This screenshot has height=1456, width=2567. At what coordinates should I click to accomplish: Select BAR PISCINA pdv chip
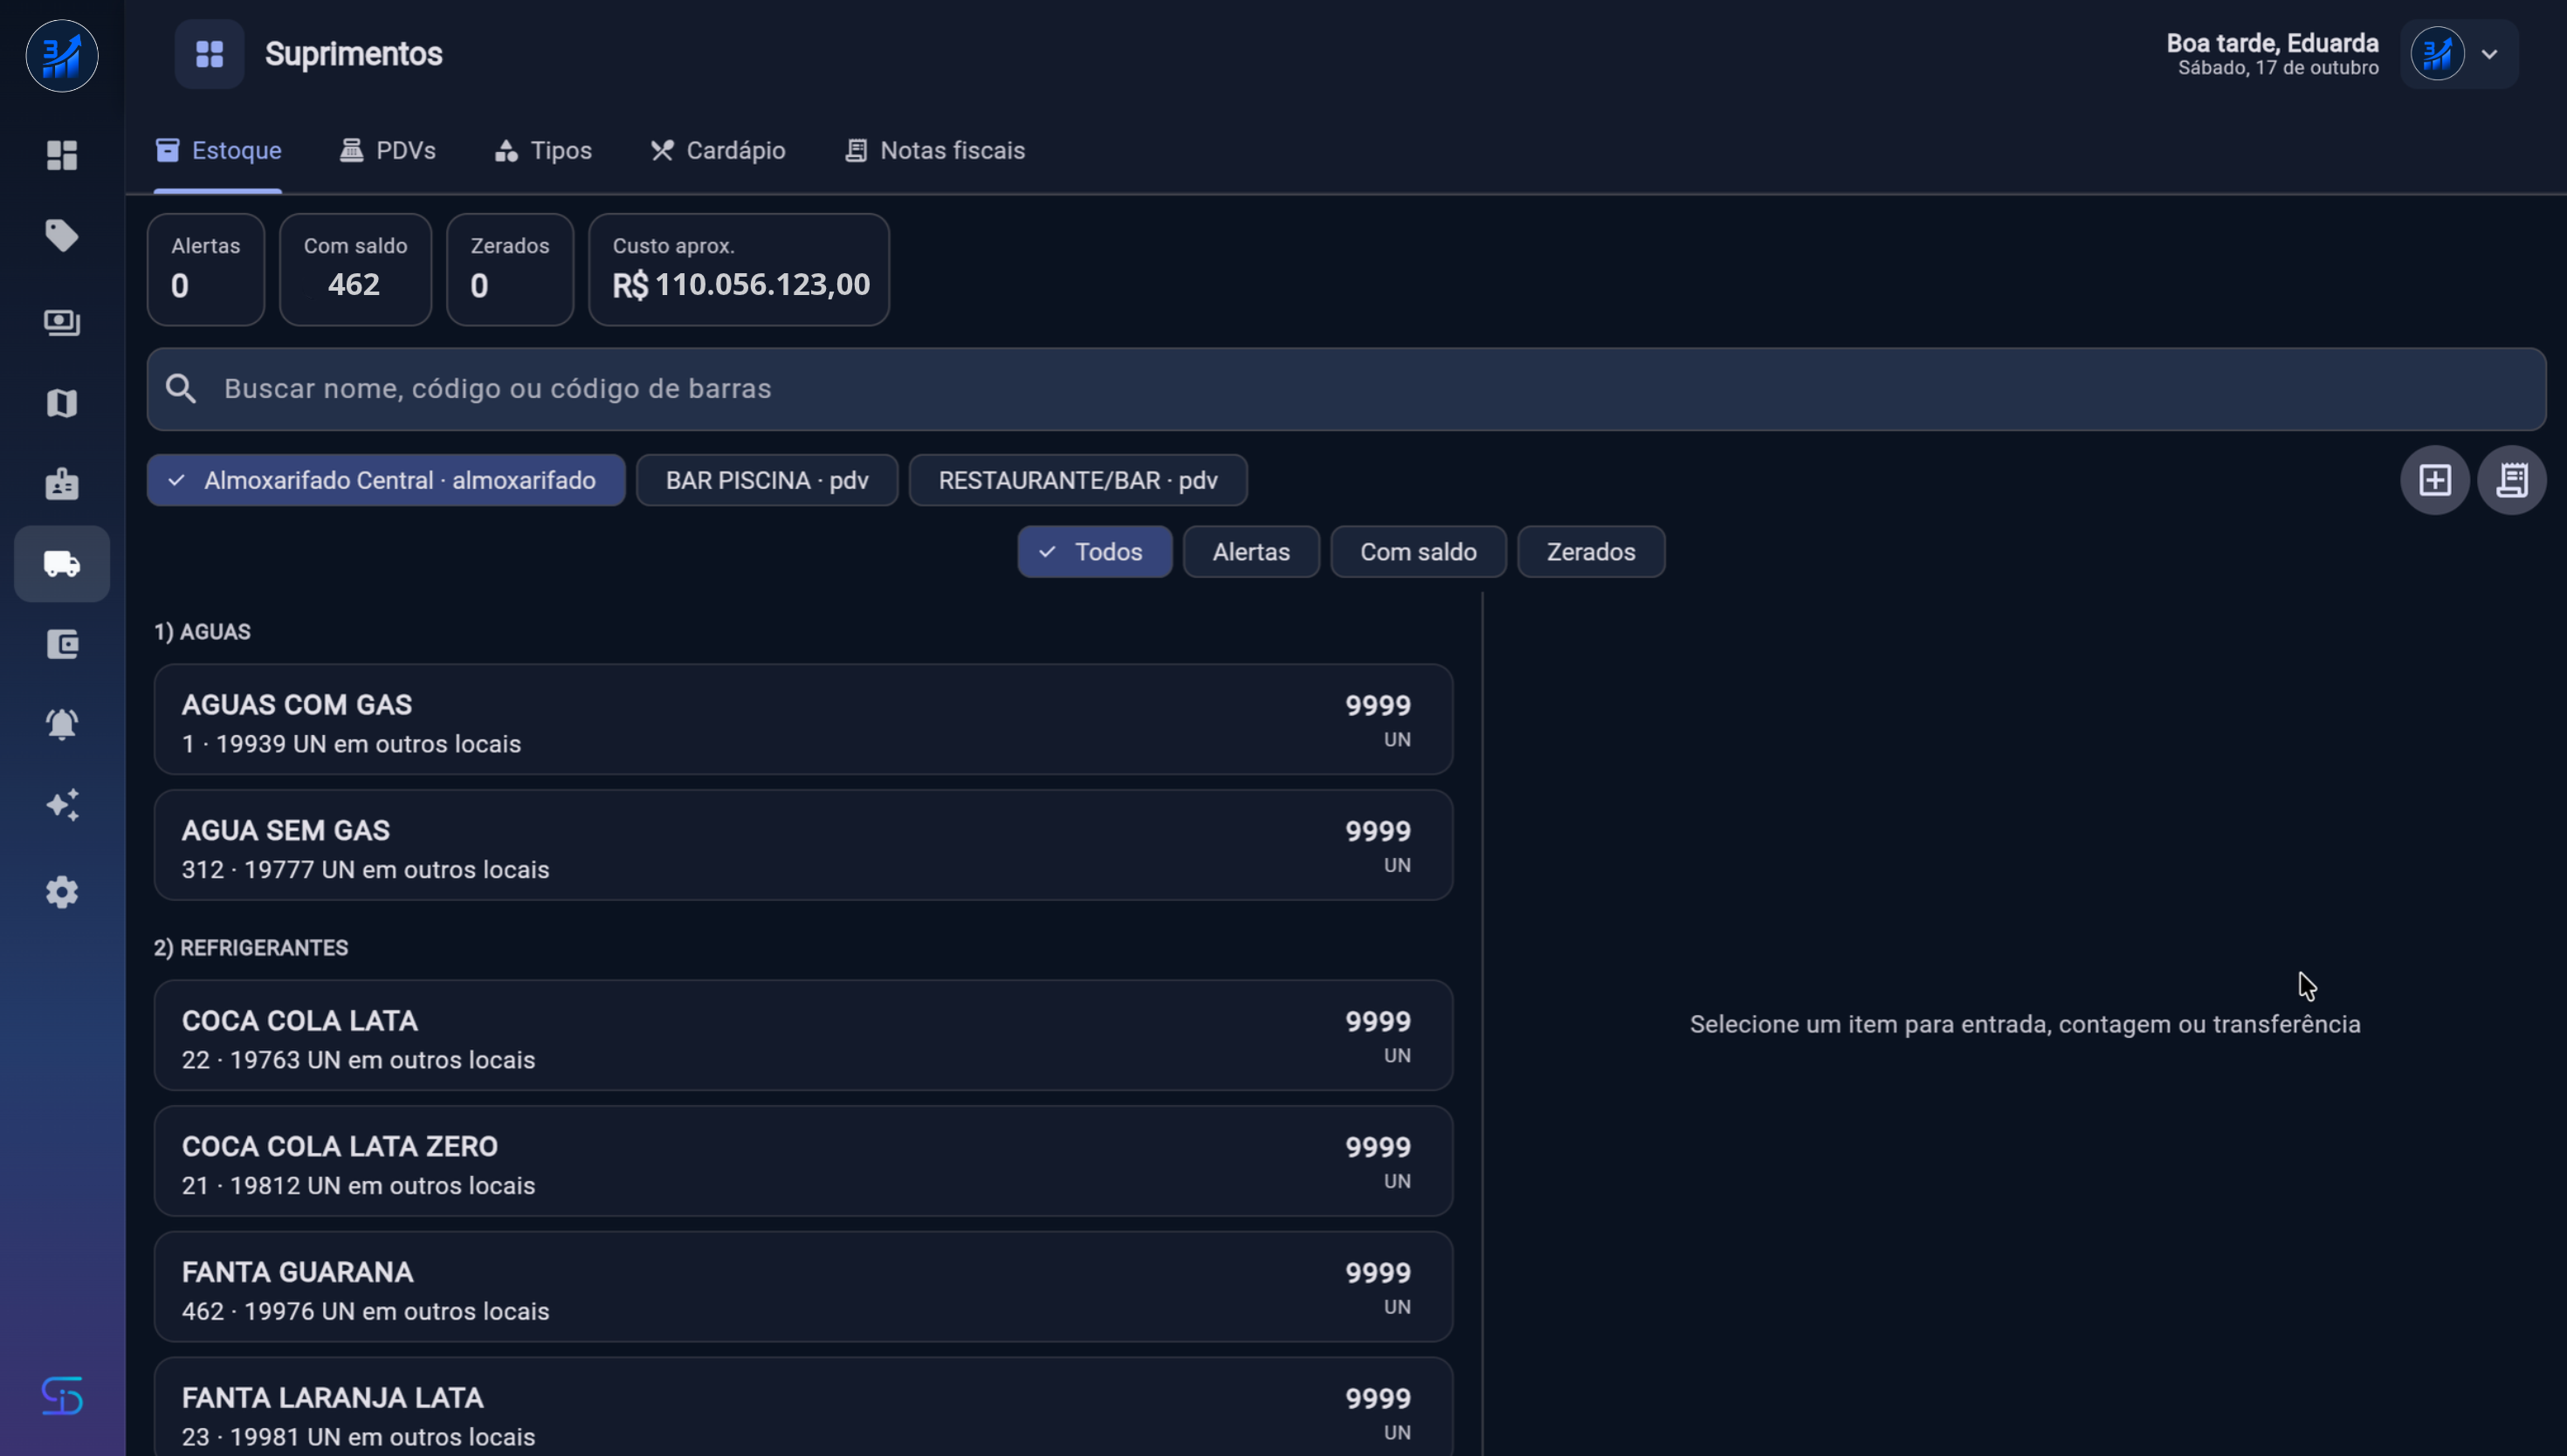pos(767,480)
